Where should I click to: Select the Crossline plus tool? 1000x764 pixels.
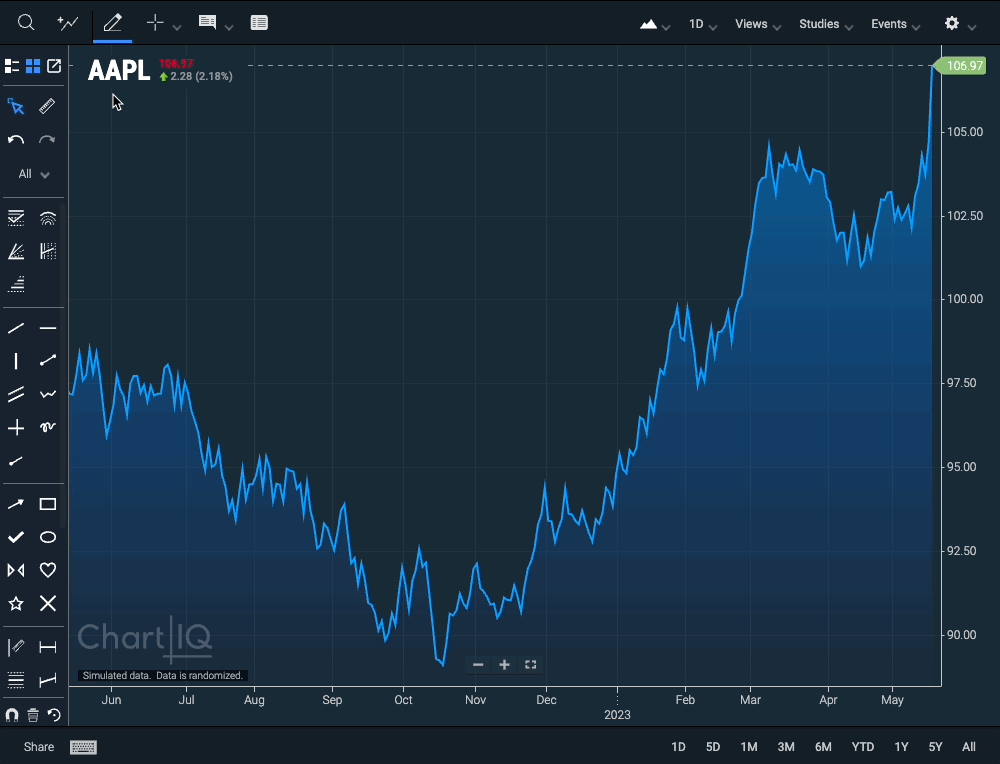16,427
